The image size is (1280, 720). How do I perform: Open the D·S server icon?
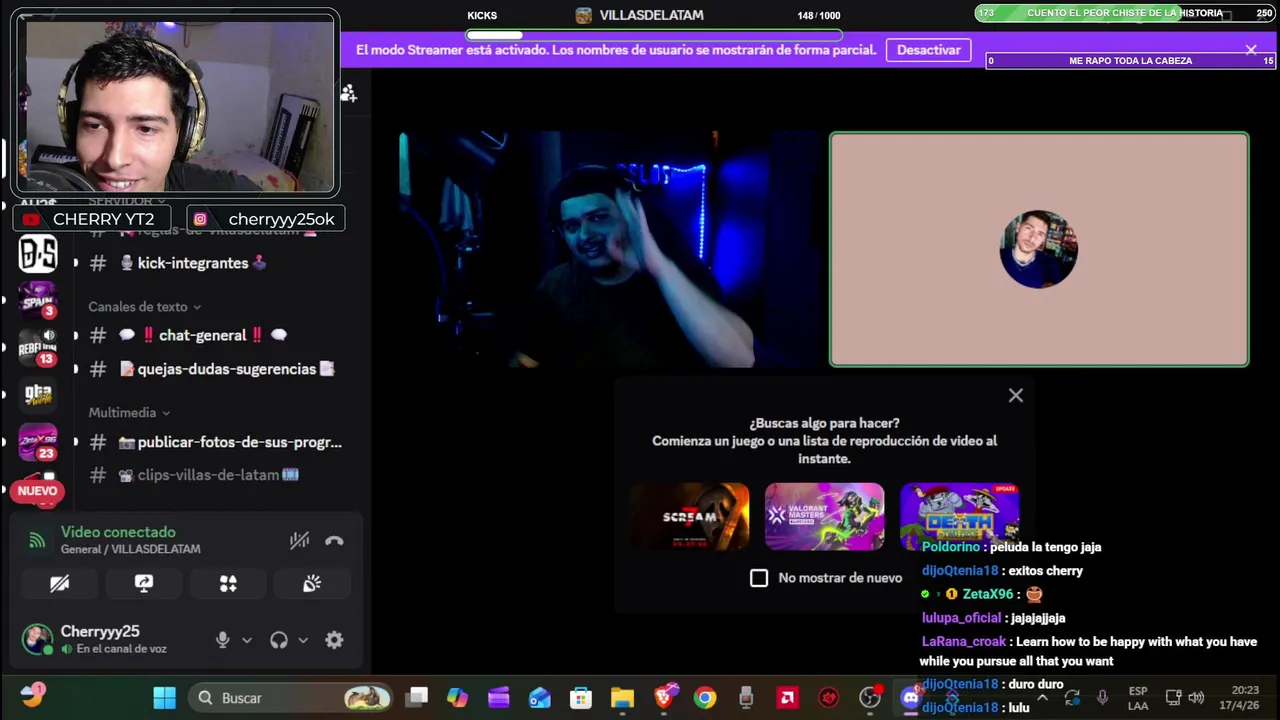coord(38,254)
